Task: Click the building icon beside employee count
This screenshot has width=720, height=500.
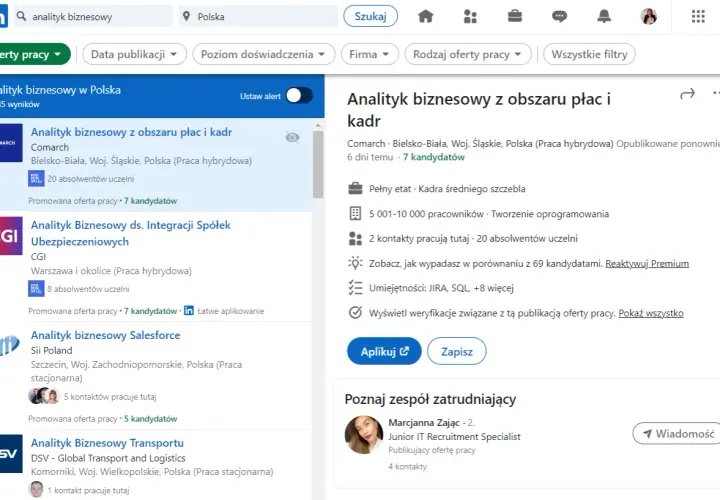Action: click(355, 213)
